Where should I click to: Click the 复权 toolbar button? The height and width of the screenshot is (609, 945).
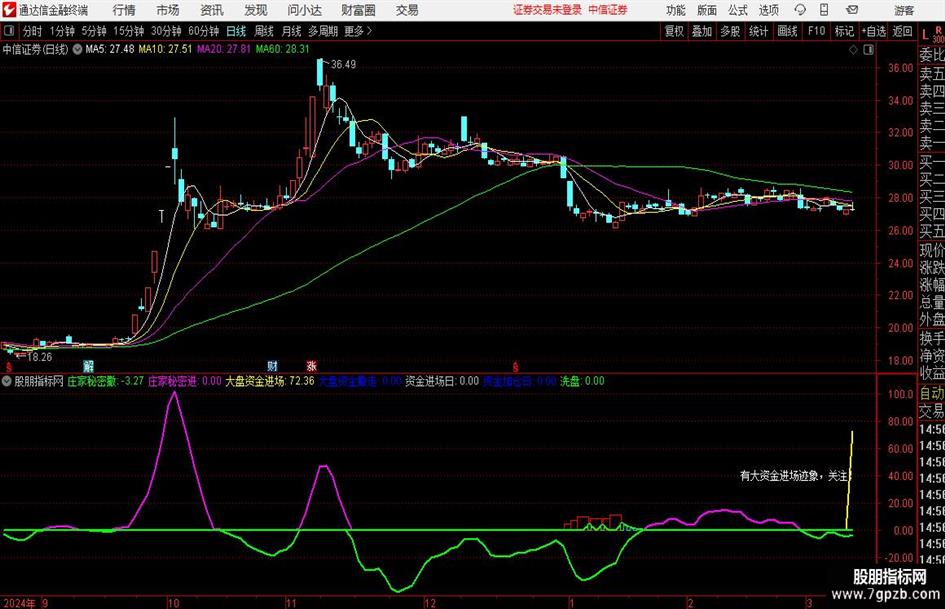674,31
